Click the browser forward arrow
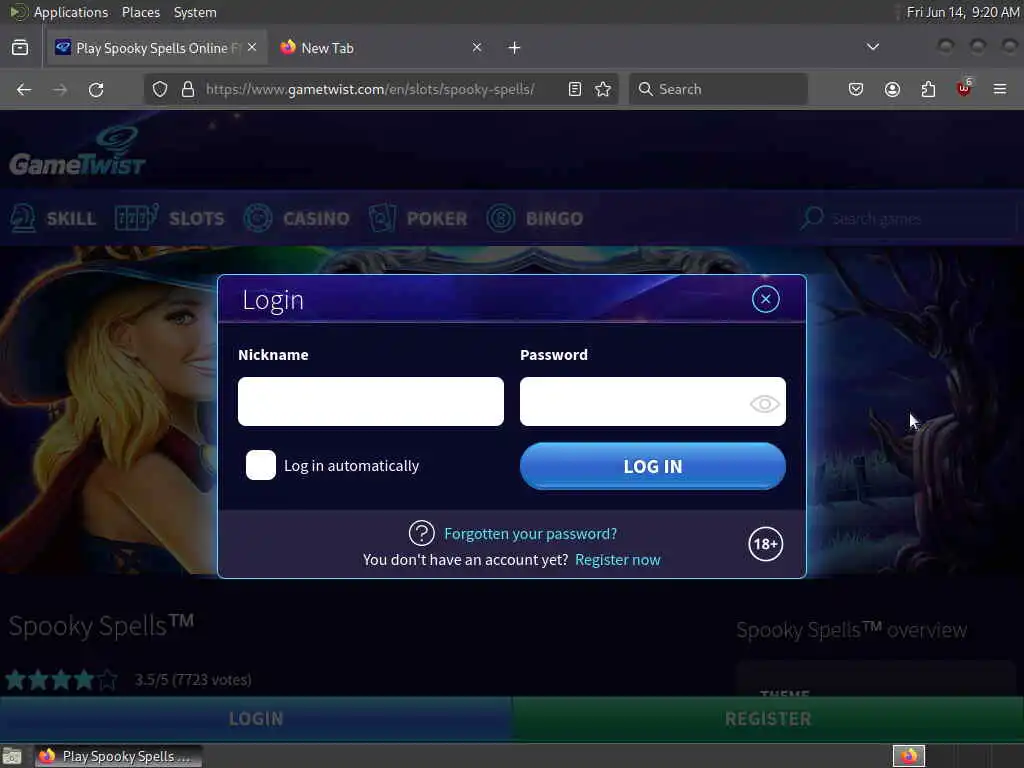1024x768 pixels. click(x=60, y=89)
